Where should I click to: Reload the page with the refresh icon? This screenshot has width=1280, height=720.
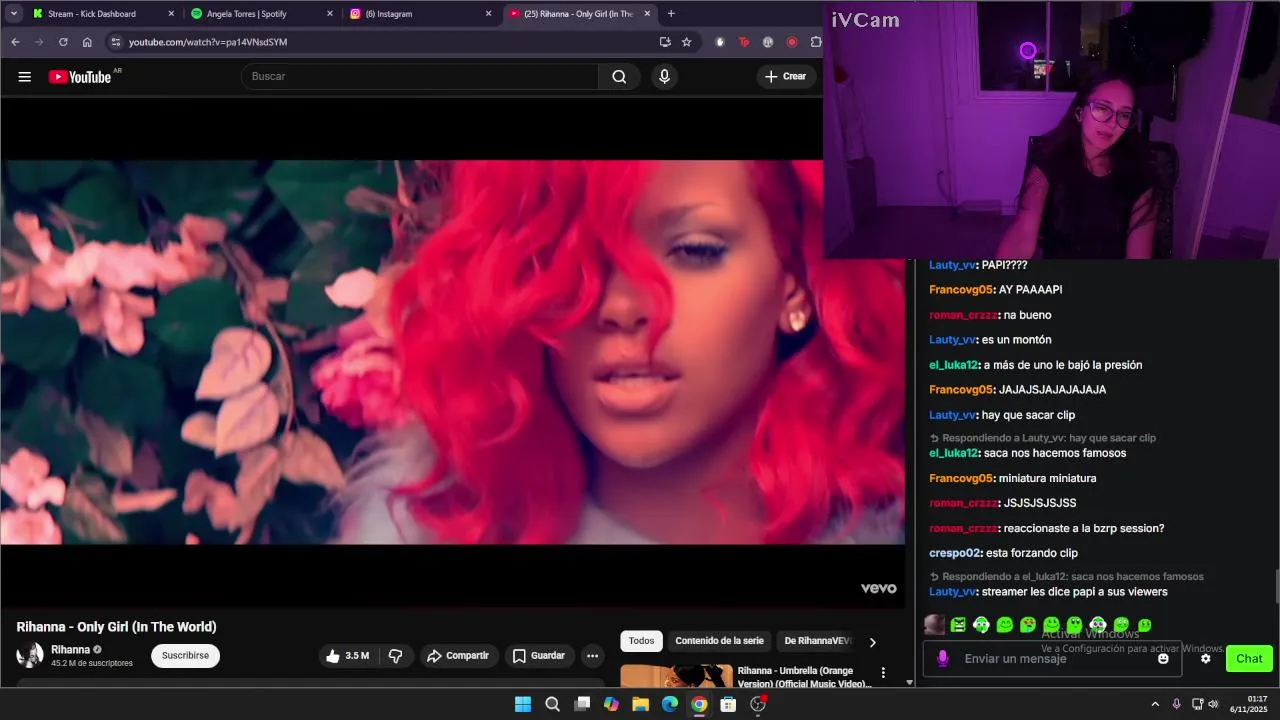point(63,42)
